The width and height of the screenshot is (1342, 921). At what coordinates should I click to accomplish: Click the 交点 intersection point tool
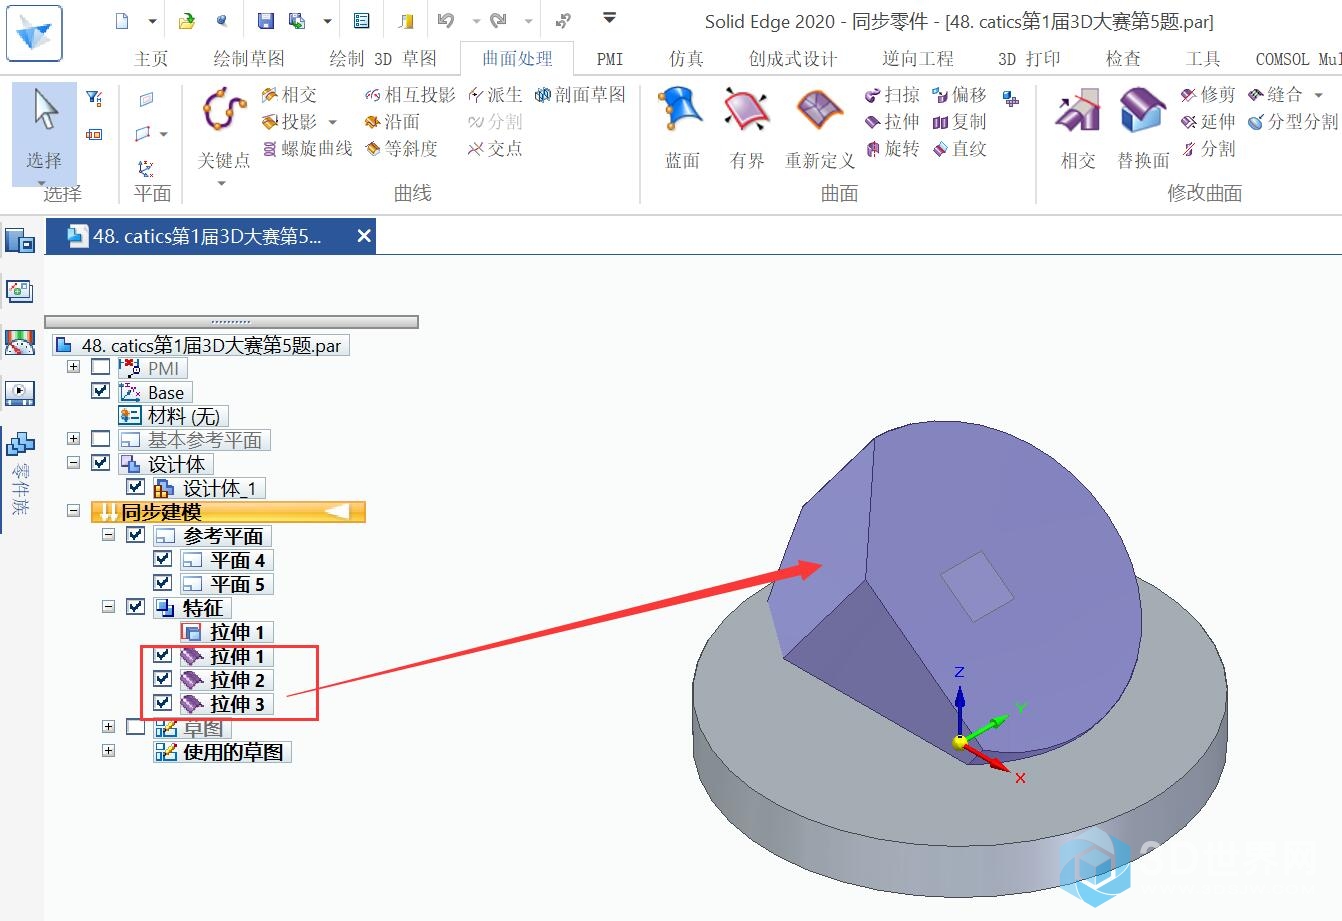coord(495,149)
